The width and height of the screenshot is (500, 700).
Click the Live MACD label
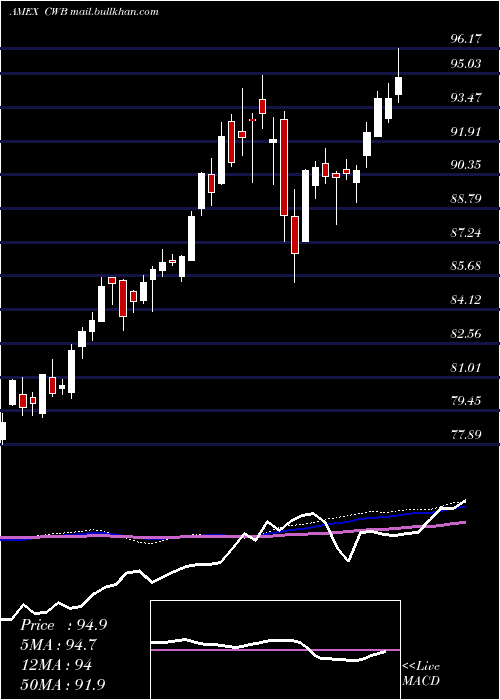coord(421,674)
